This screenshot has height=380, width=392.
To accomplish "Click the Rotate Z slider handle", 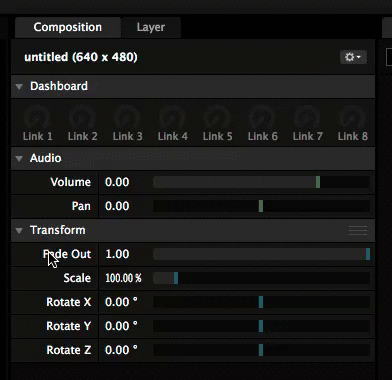I will coord(261,350).
